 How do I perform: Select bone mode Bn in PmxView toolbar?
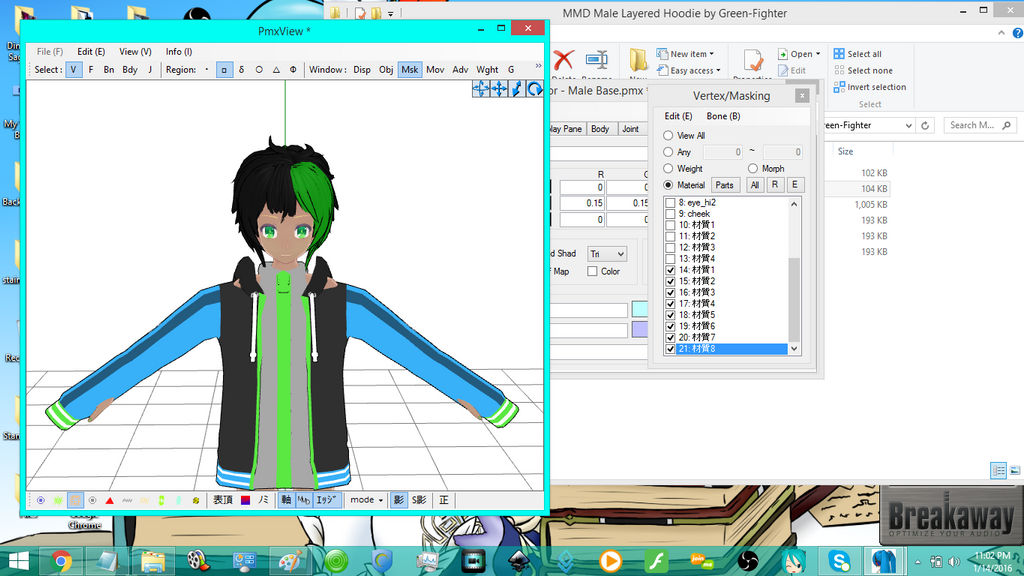(109, 69)
